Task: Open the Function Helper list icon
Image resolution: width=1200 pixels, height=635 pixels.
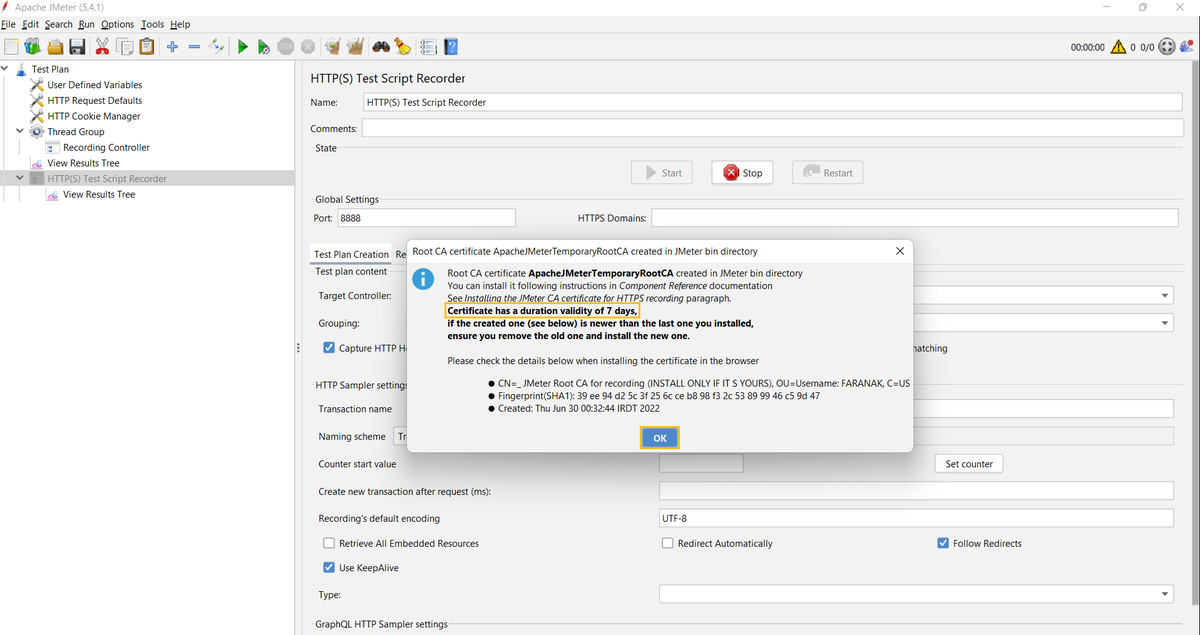Action: coord(429,46)
